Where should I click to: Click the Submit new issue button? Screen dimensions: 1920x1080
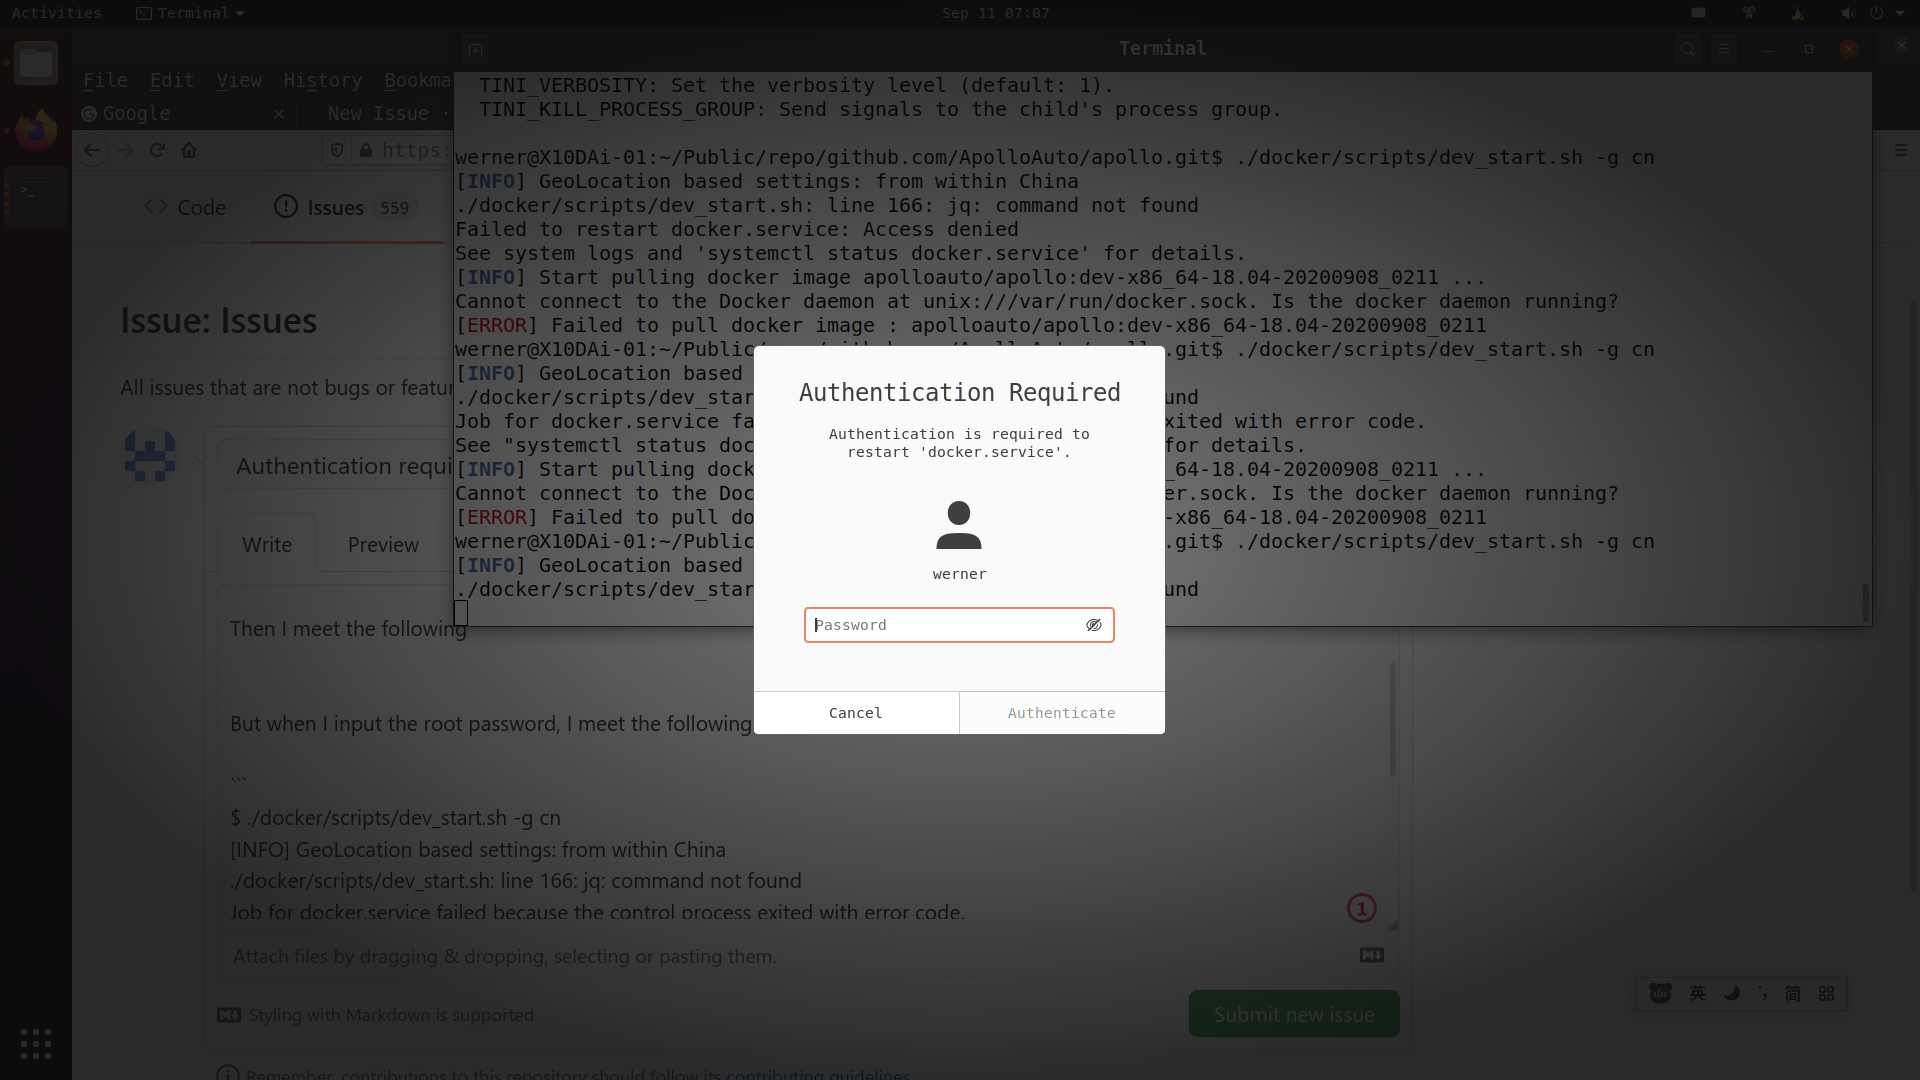pos(1294,1013)
